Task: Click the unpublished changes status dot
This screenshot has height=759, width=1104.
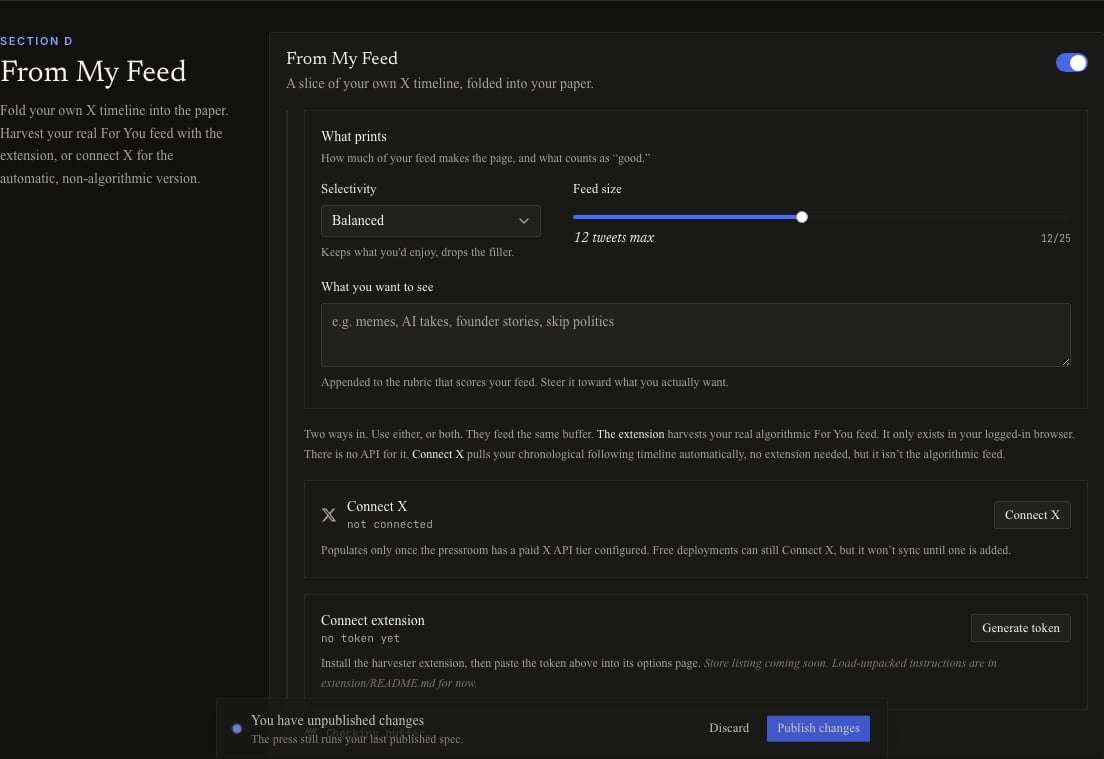Action: pos(237,729)
